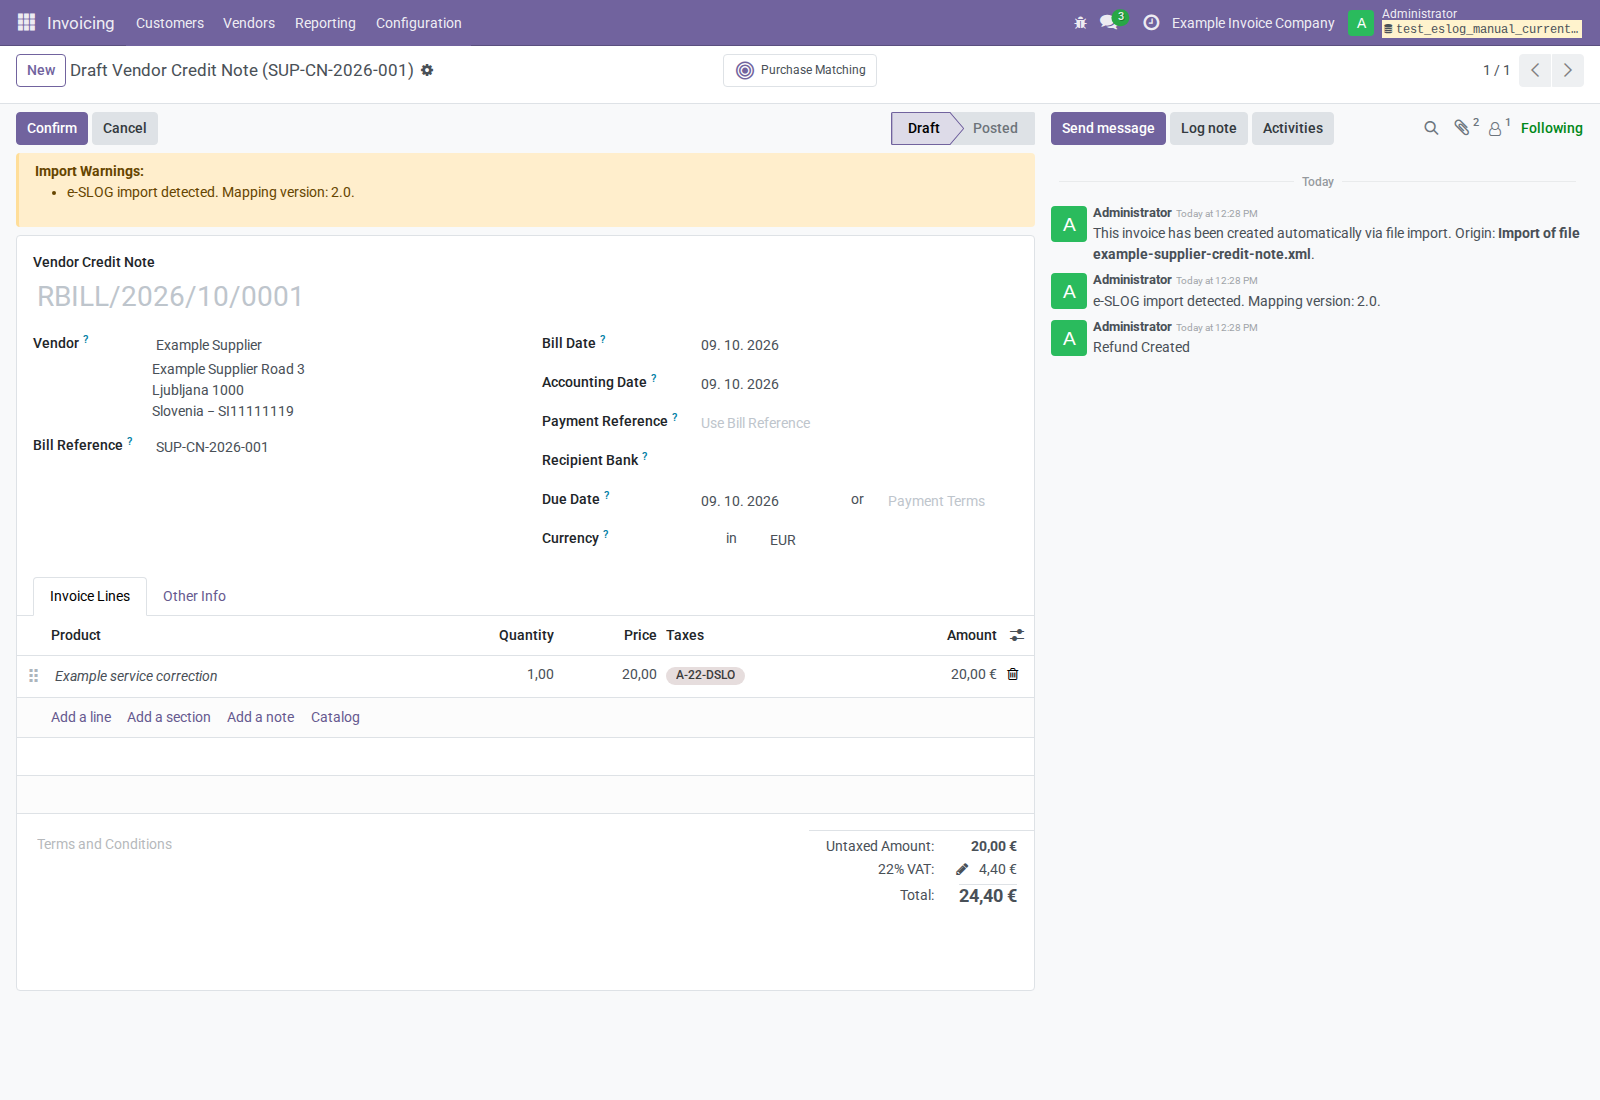Select the Posted status stage
This screenshot has width=1600, height=1100.
point(995,128)
